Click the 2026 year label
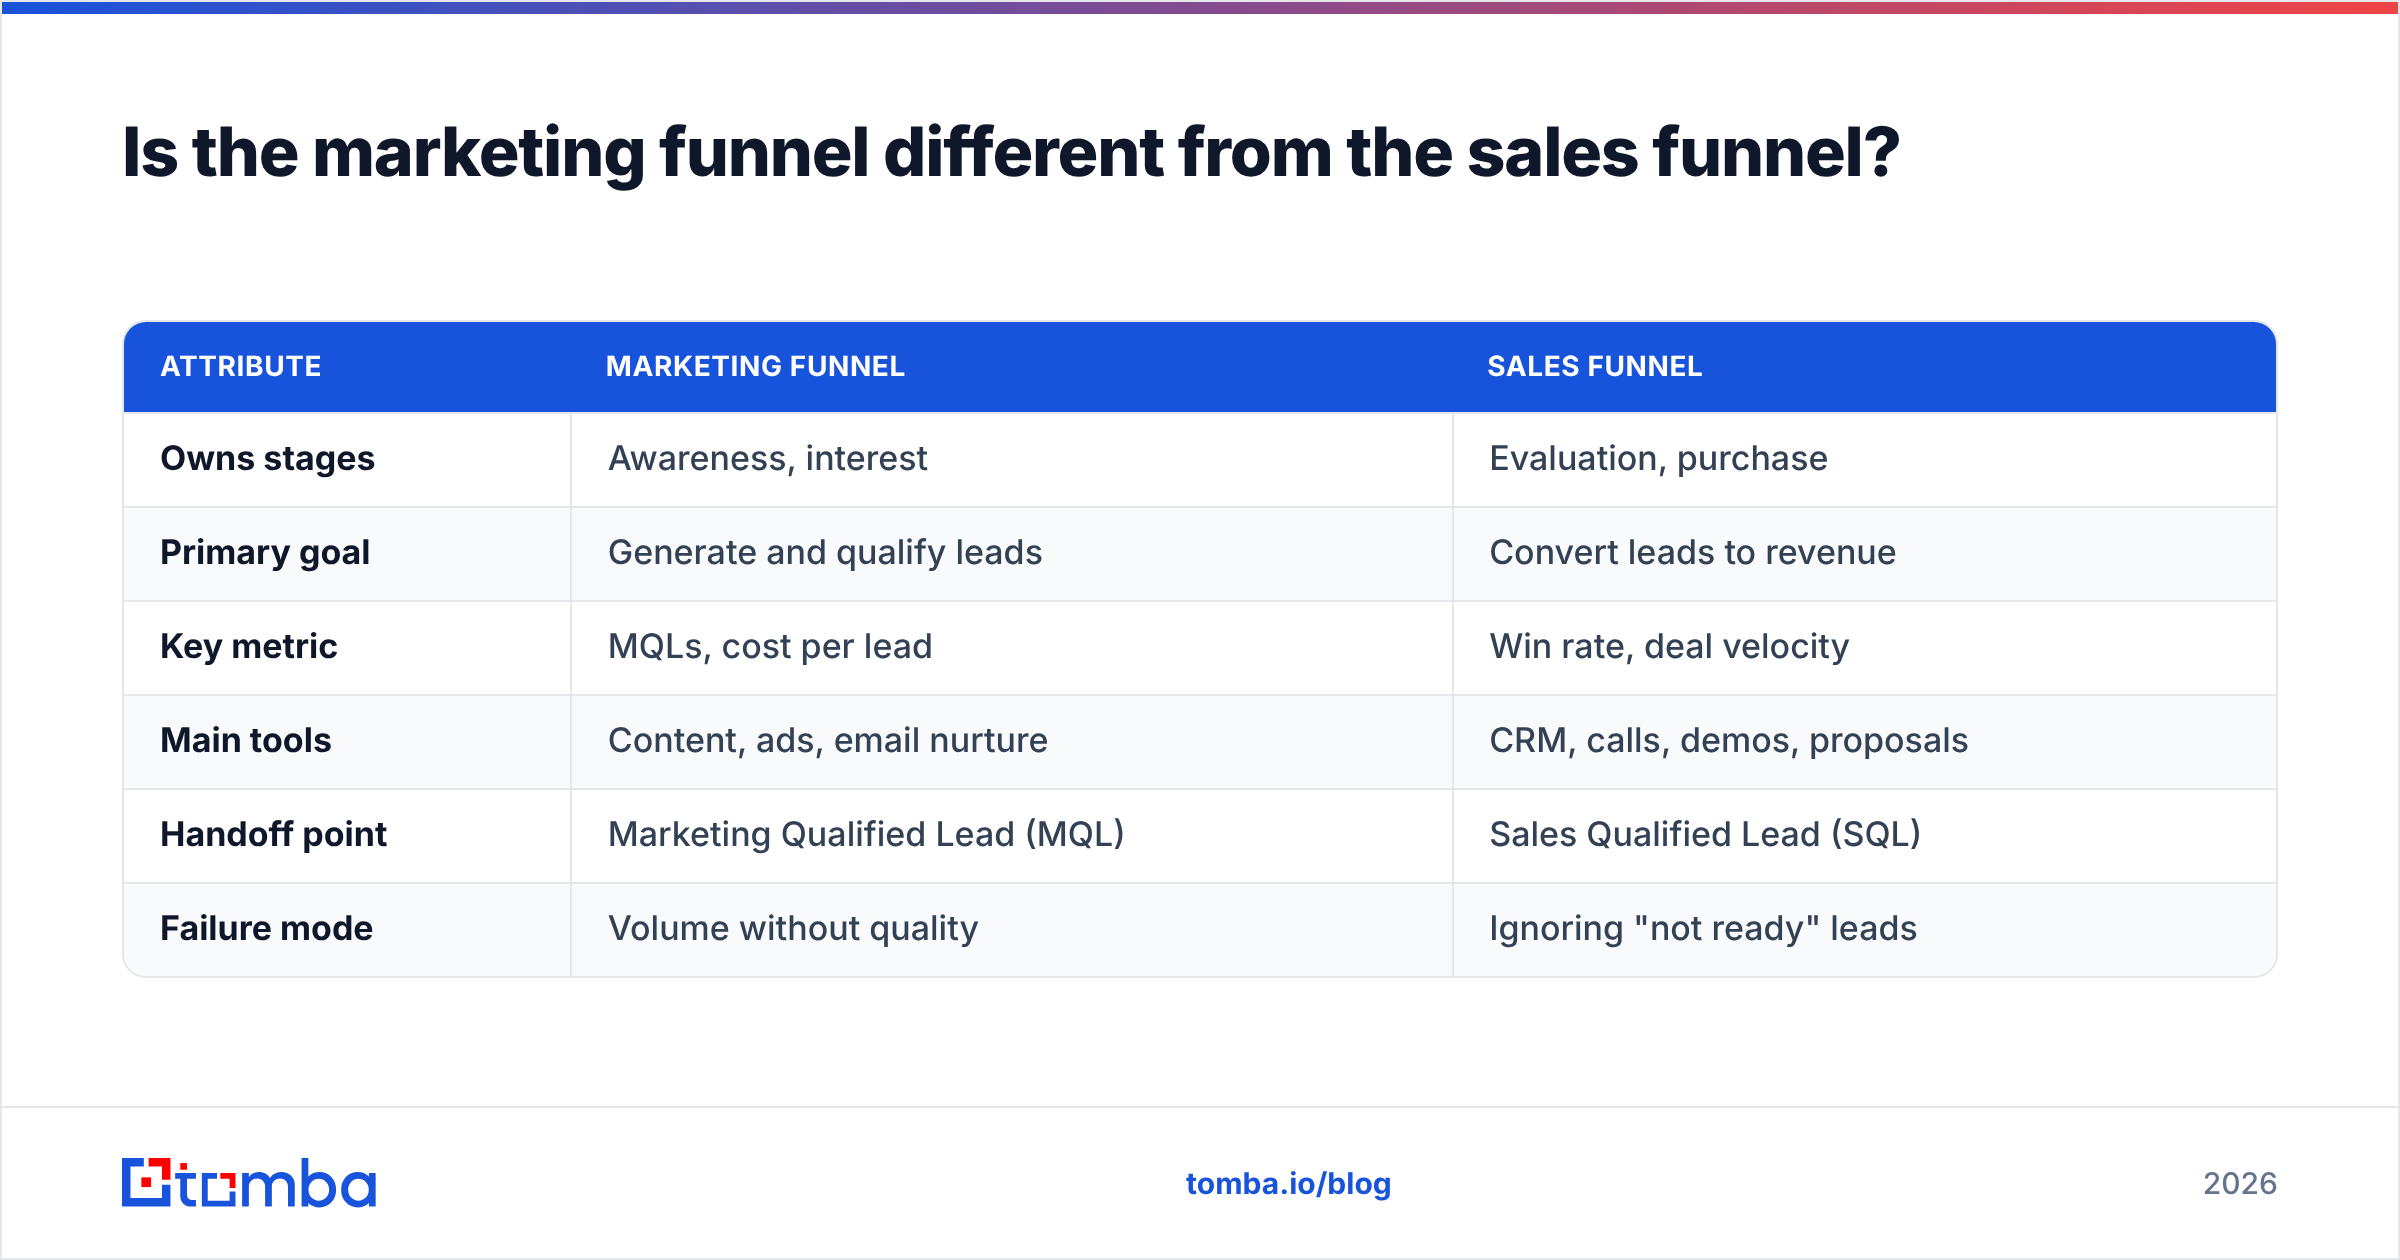Screen dimensions: 2400x1260 click(2240, 1184)
